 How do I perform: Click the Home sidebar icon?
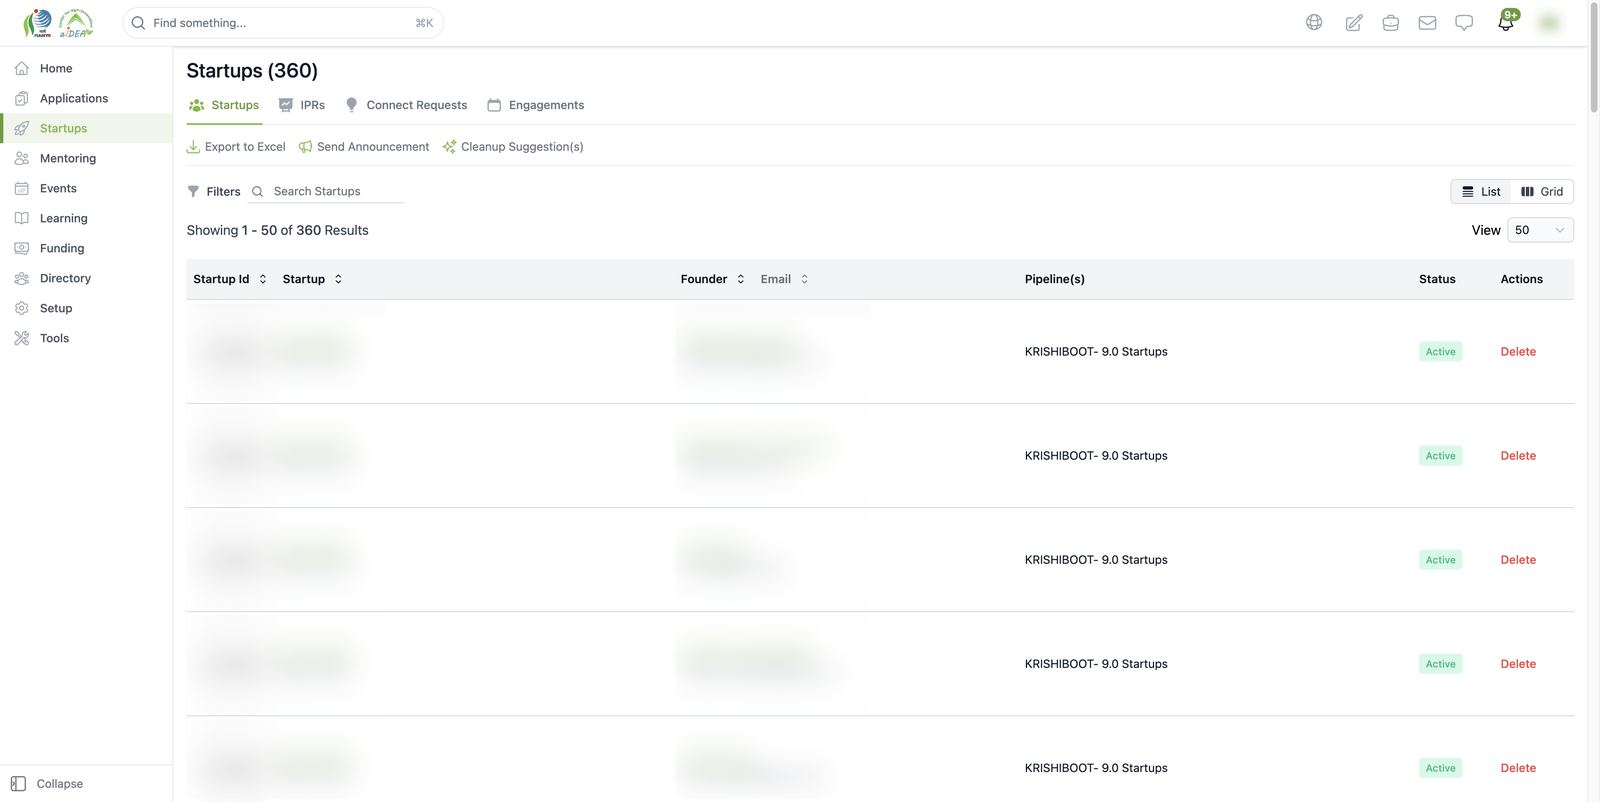[21, 68]
